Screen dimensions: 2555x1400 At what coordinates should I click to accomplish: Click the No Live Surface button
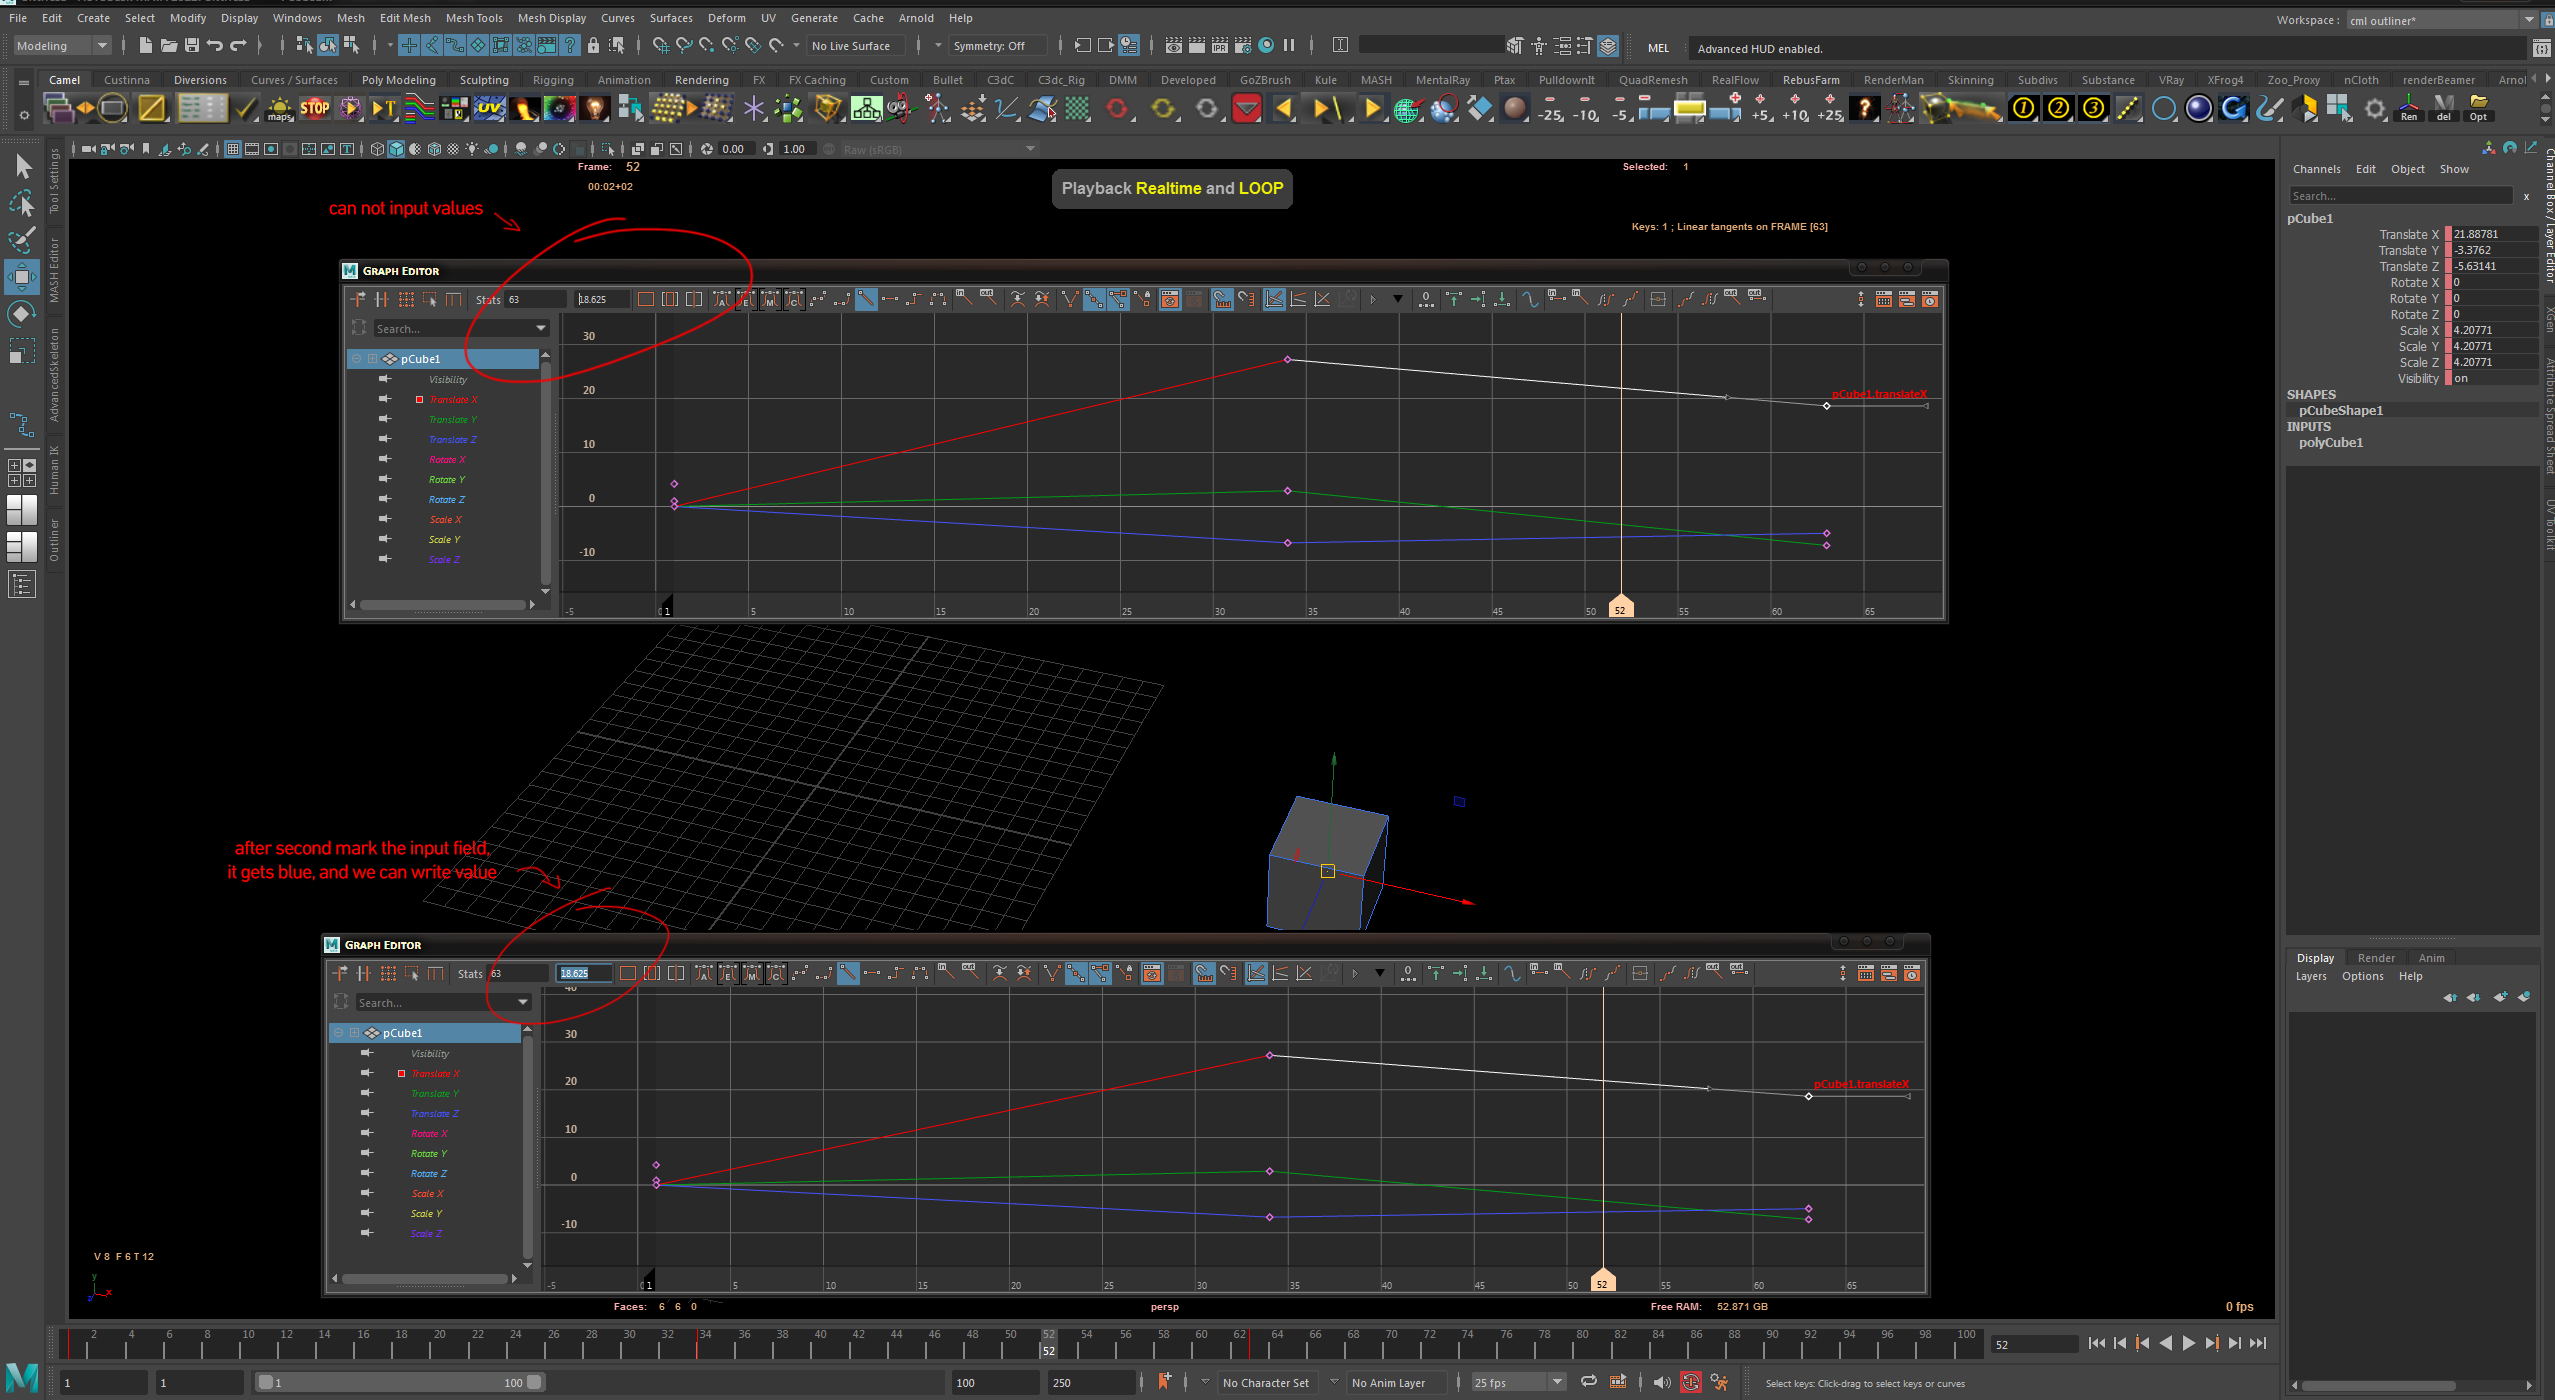855,45
